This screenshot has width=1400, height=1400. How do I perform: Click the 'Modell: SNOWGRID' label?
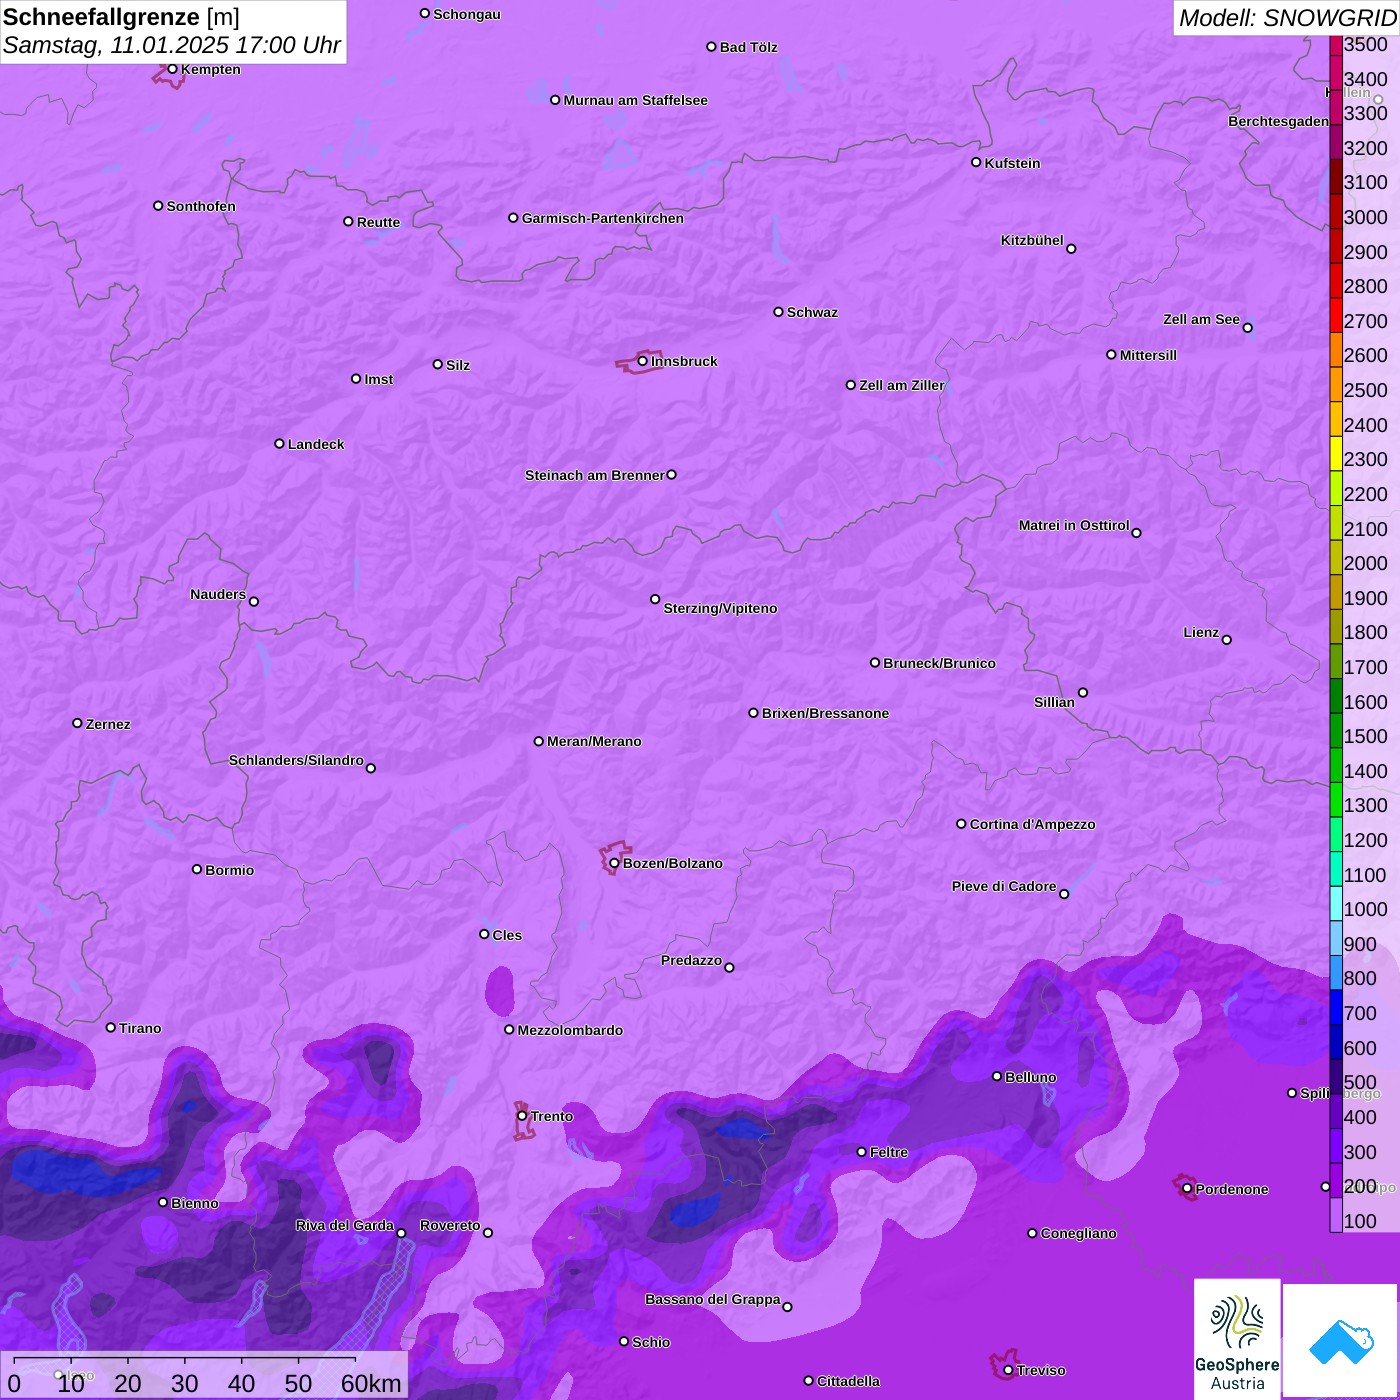(x=1287, y=18)
